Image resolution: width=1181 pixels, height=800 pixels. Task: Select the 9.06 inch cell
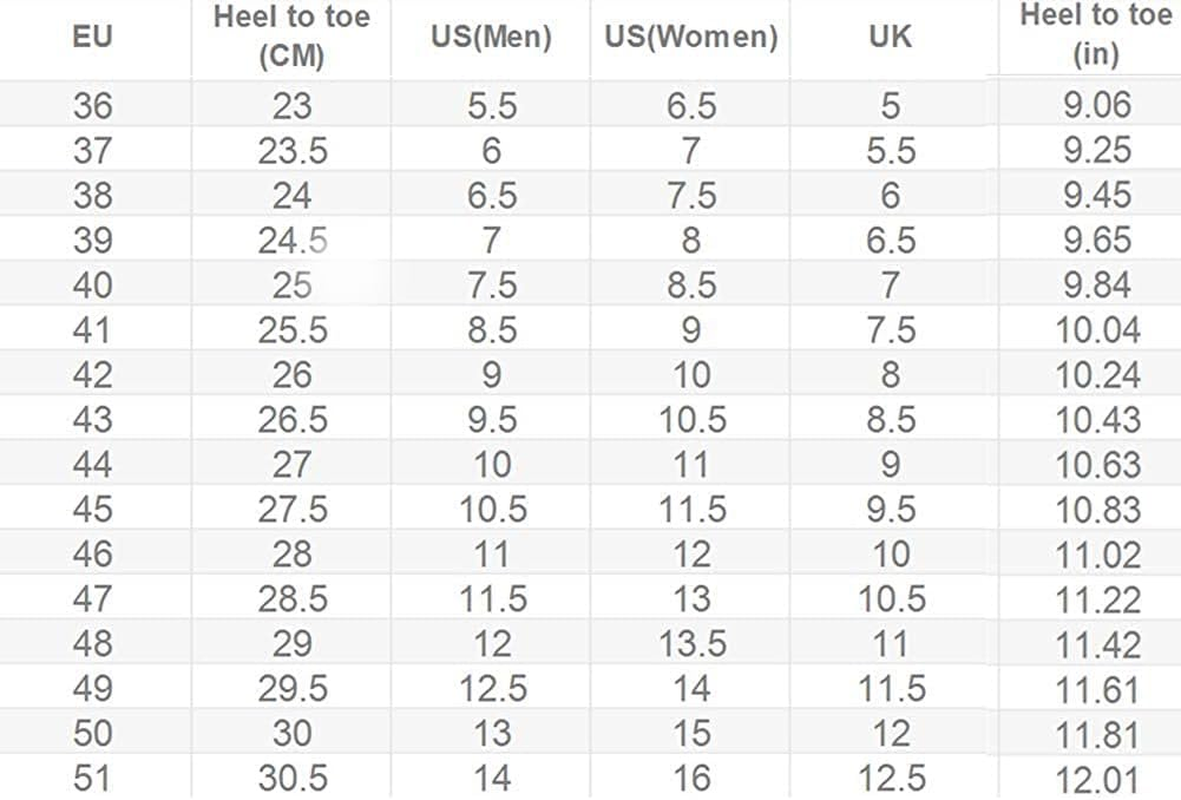pyautogui.click(x=1097, y=106)
